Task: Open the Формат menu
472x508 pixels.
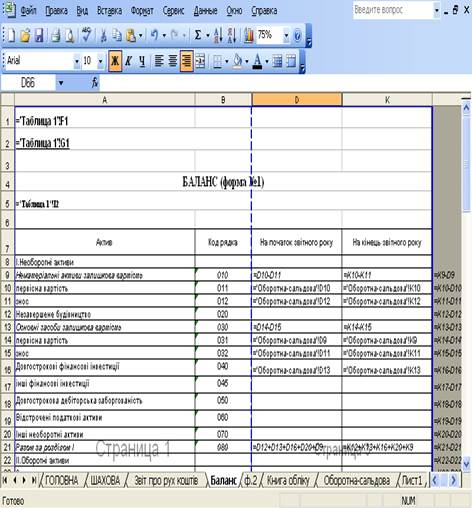Action: coord(142,11)
